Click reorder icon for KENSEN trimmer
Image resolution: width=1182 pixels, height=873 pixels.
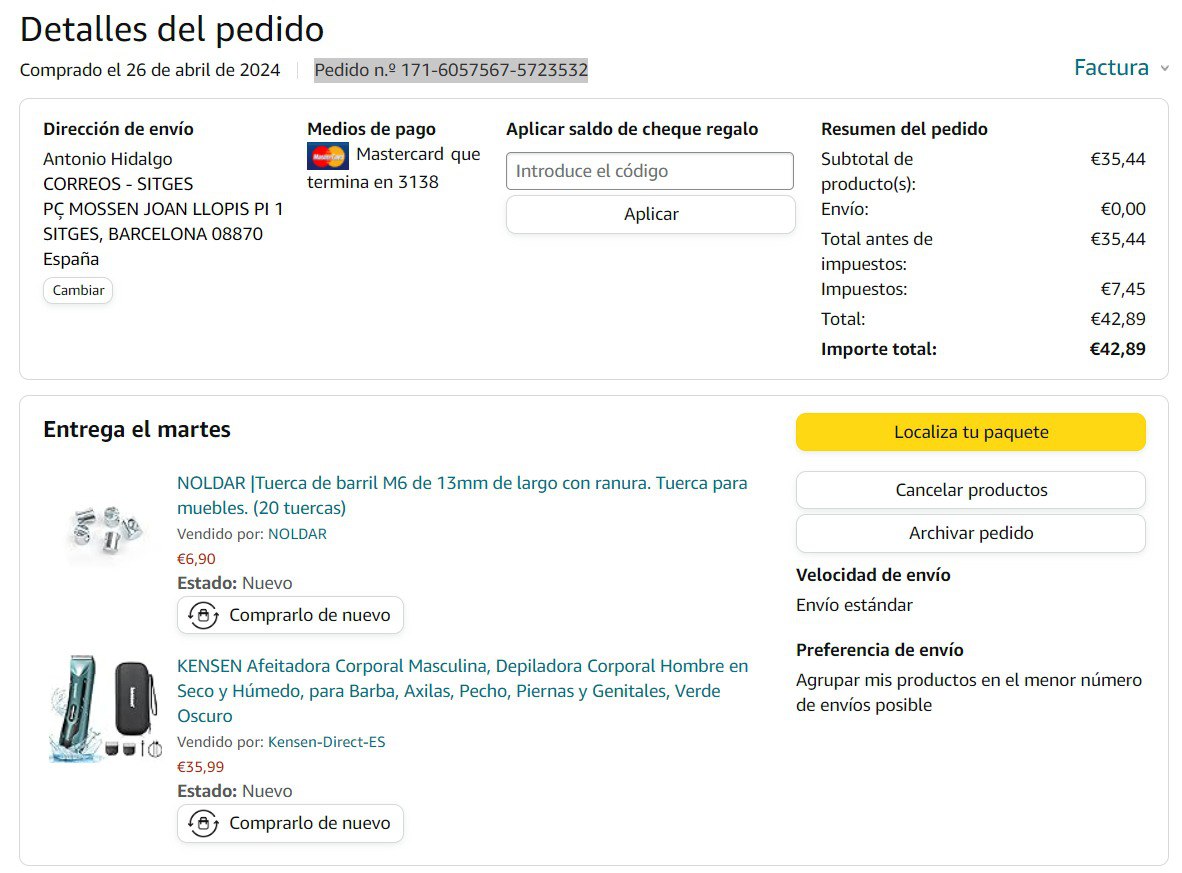point(203,823)
